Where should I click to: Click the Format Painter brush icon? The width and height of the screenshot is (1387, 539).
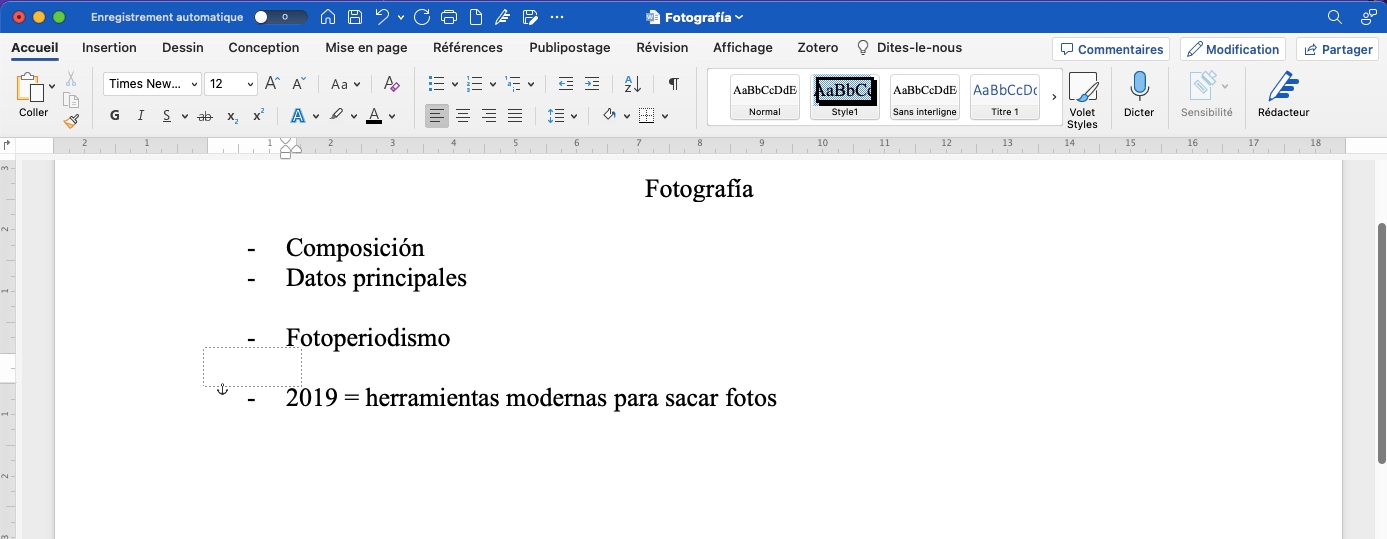pos(71,121)
